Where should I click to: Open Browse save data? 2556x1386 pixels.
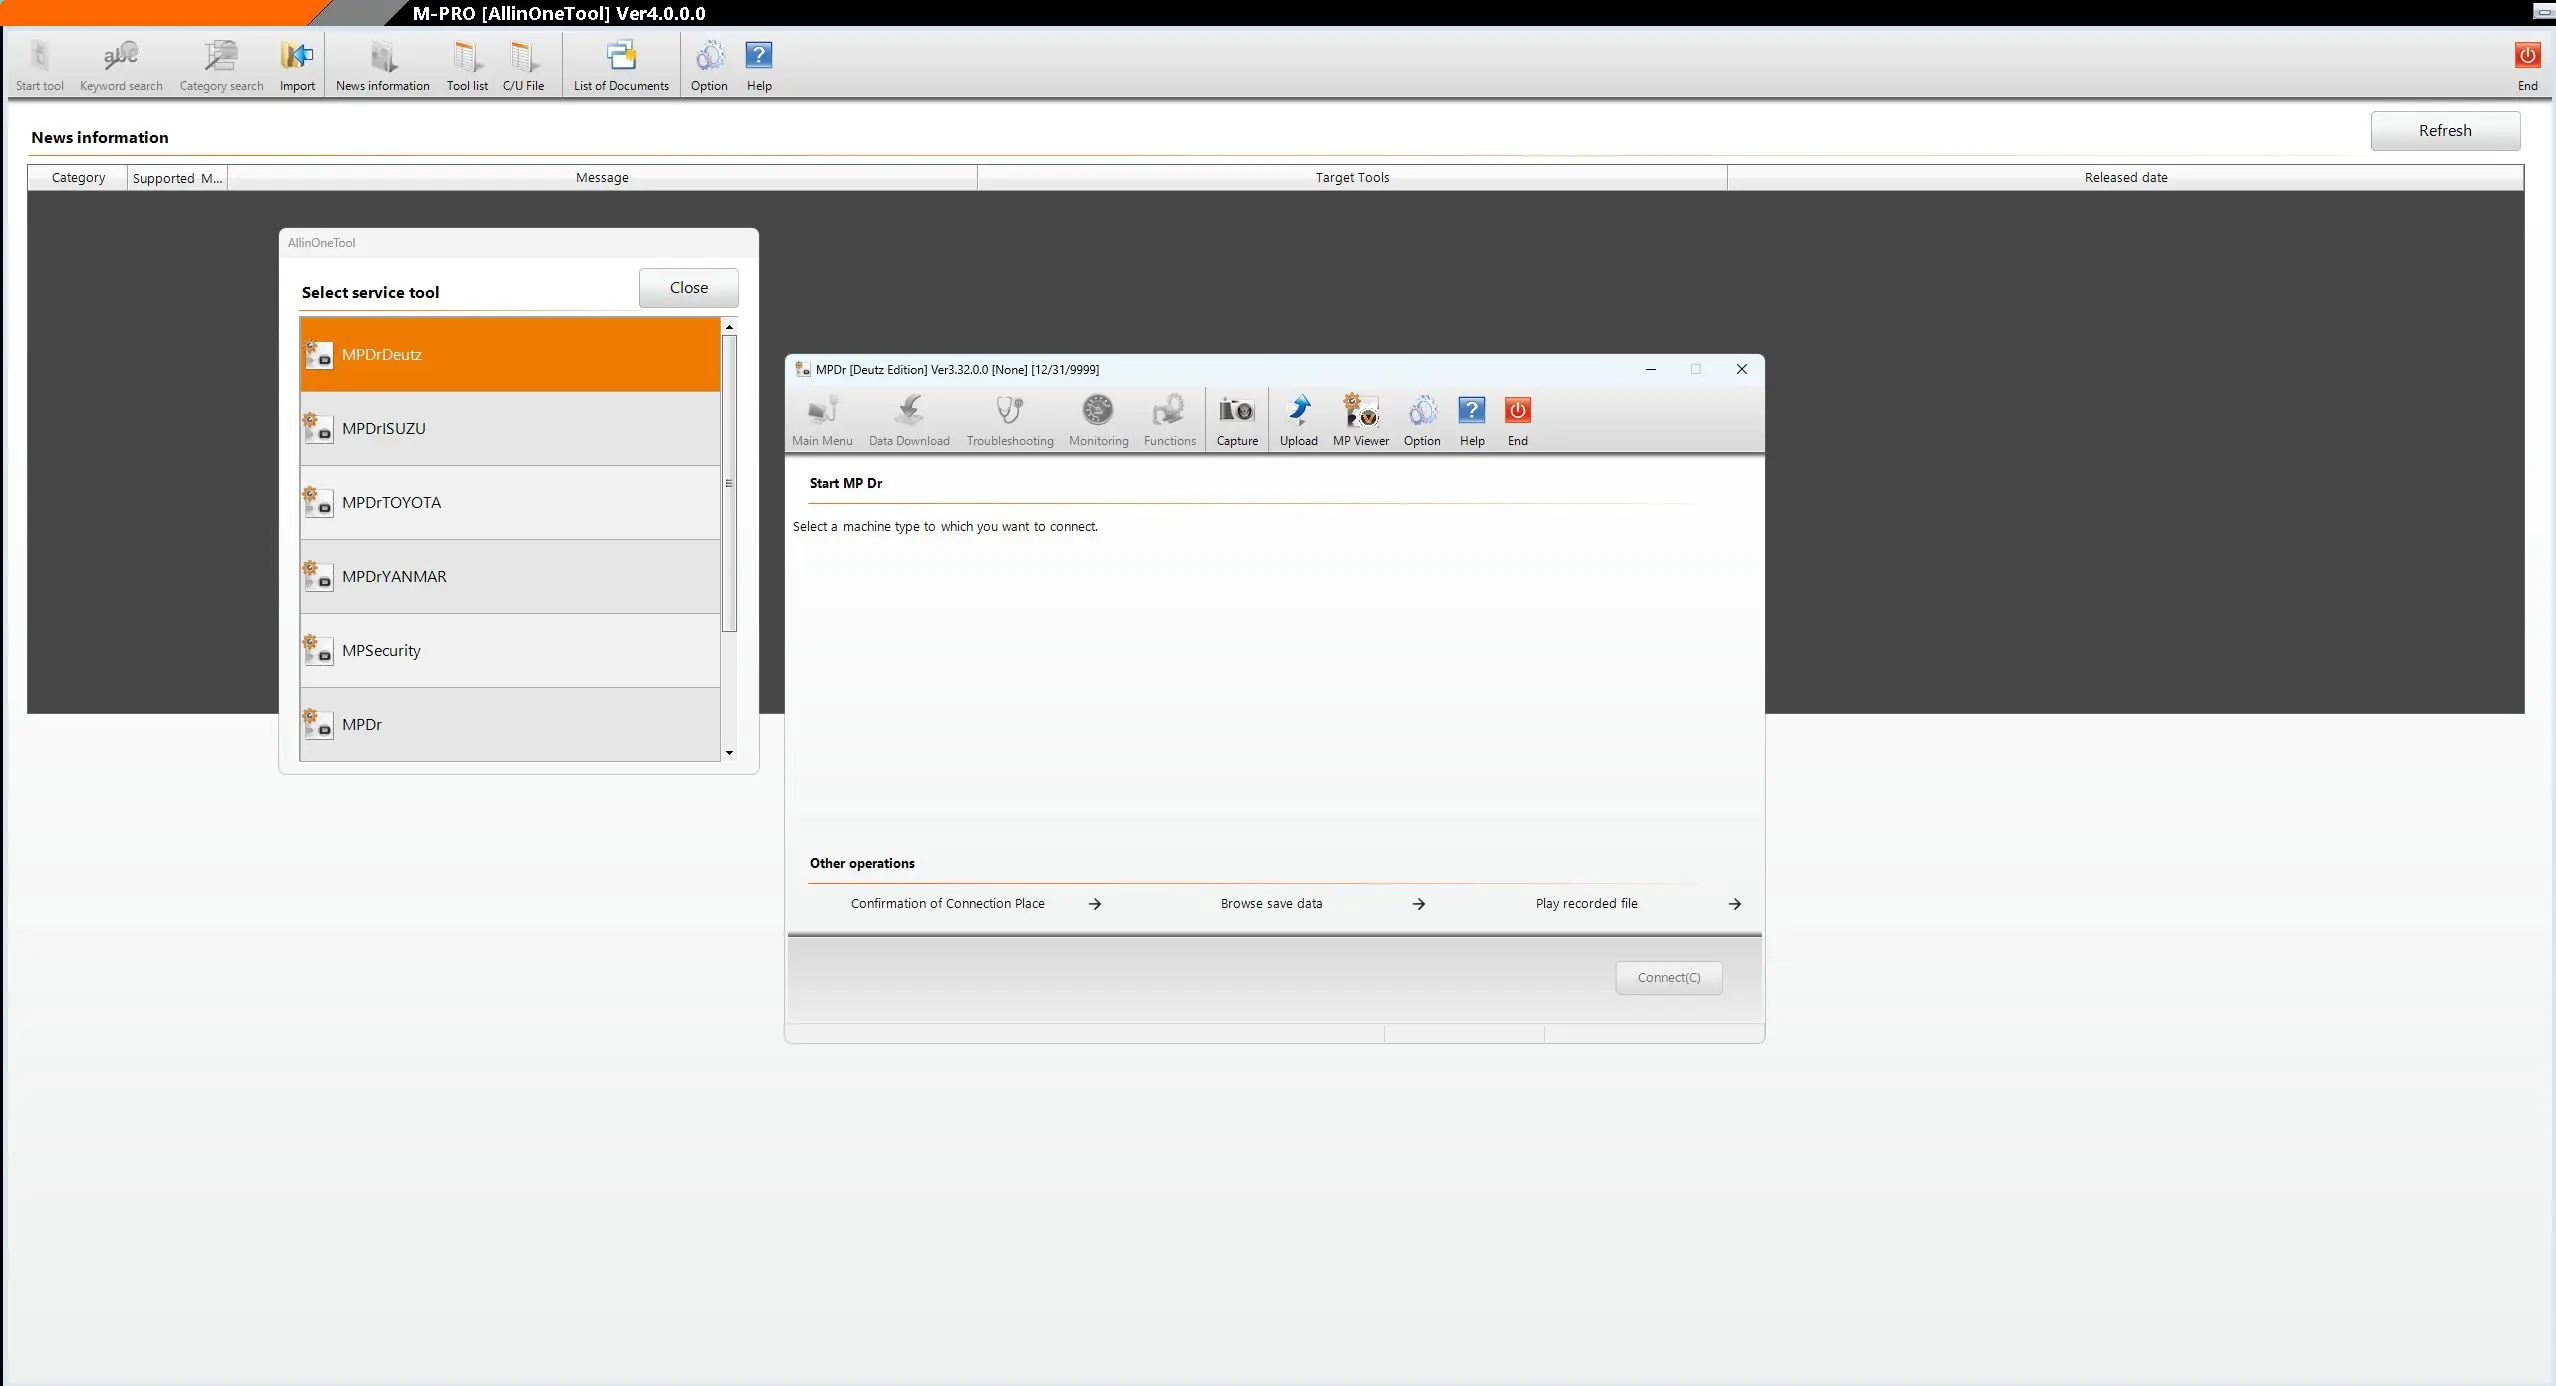tap(1271, 904)
